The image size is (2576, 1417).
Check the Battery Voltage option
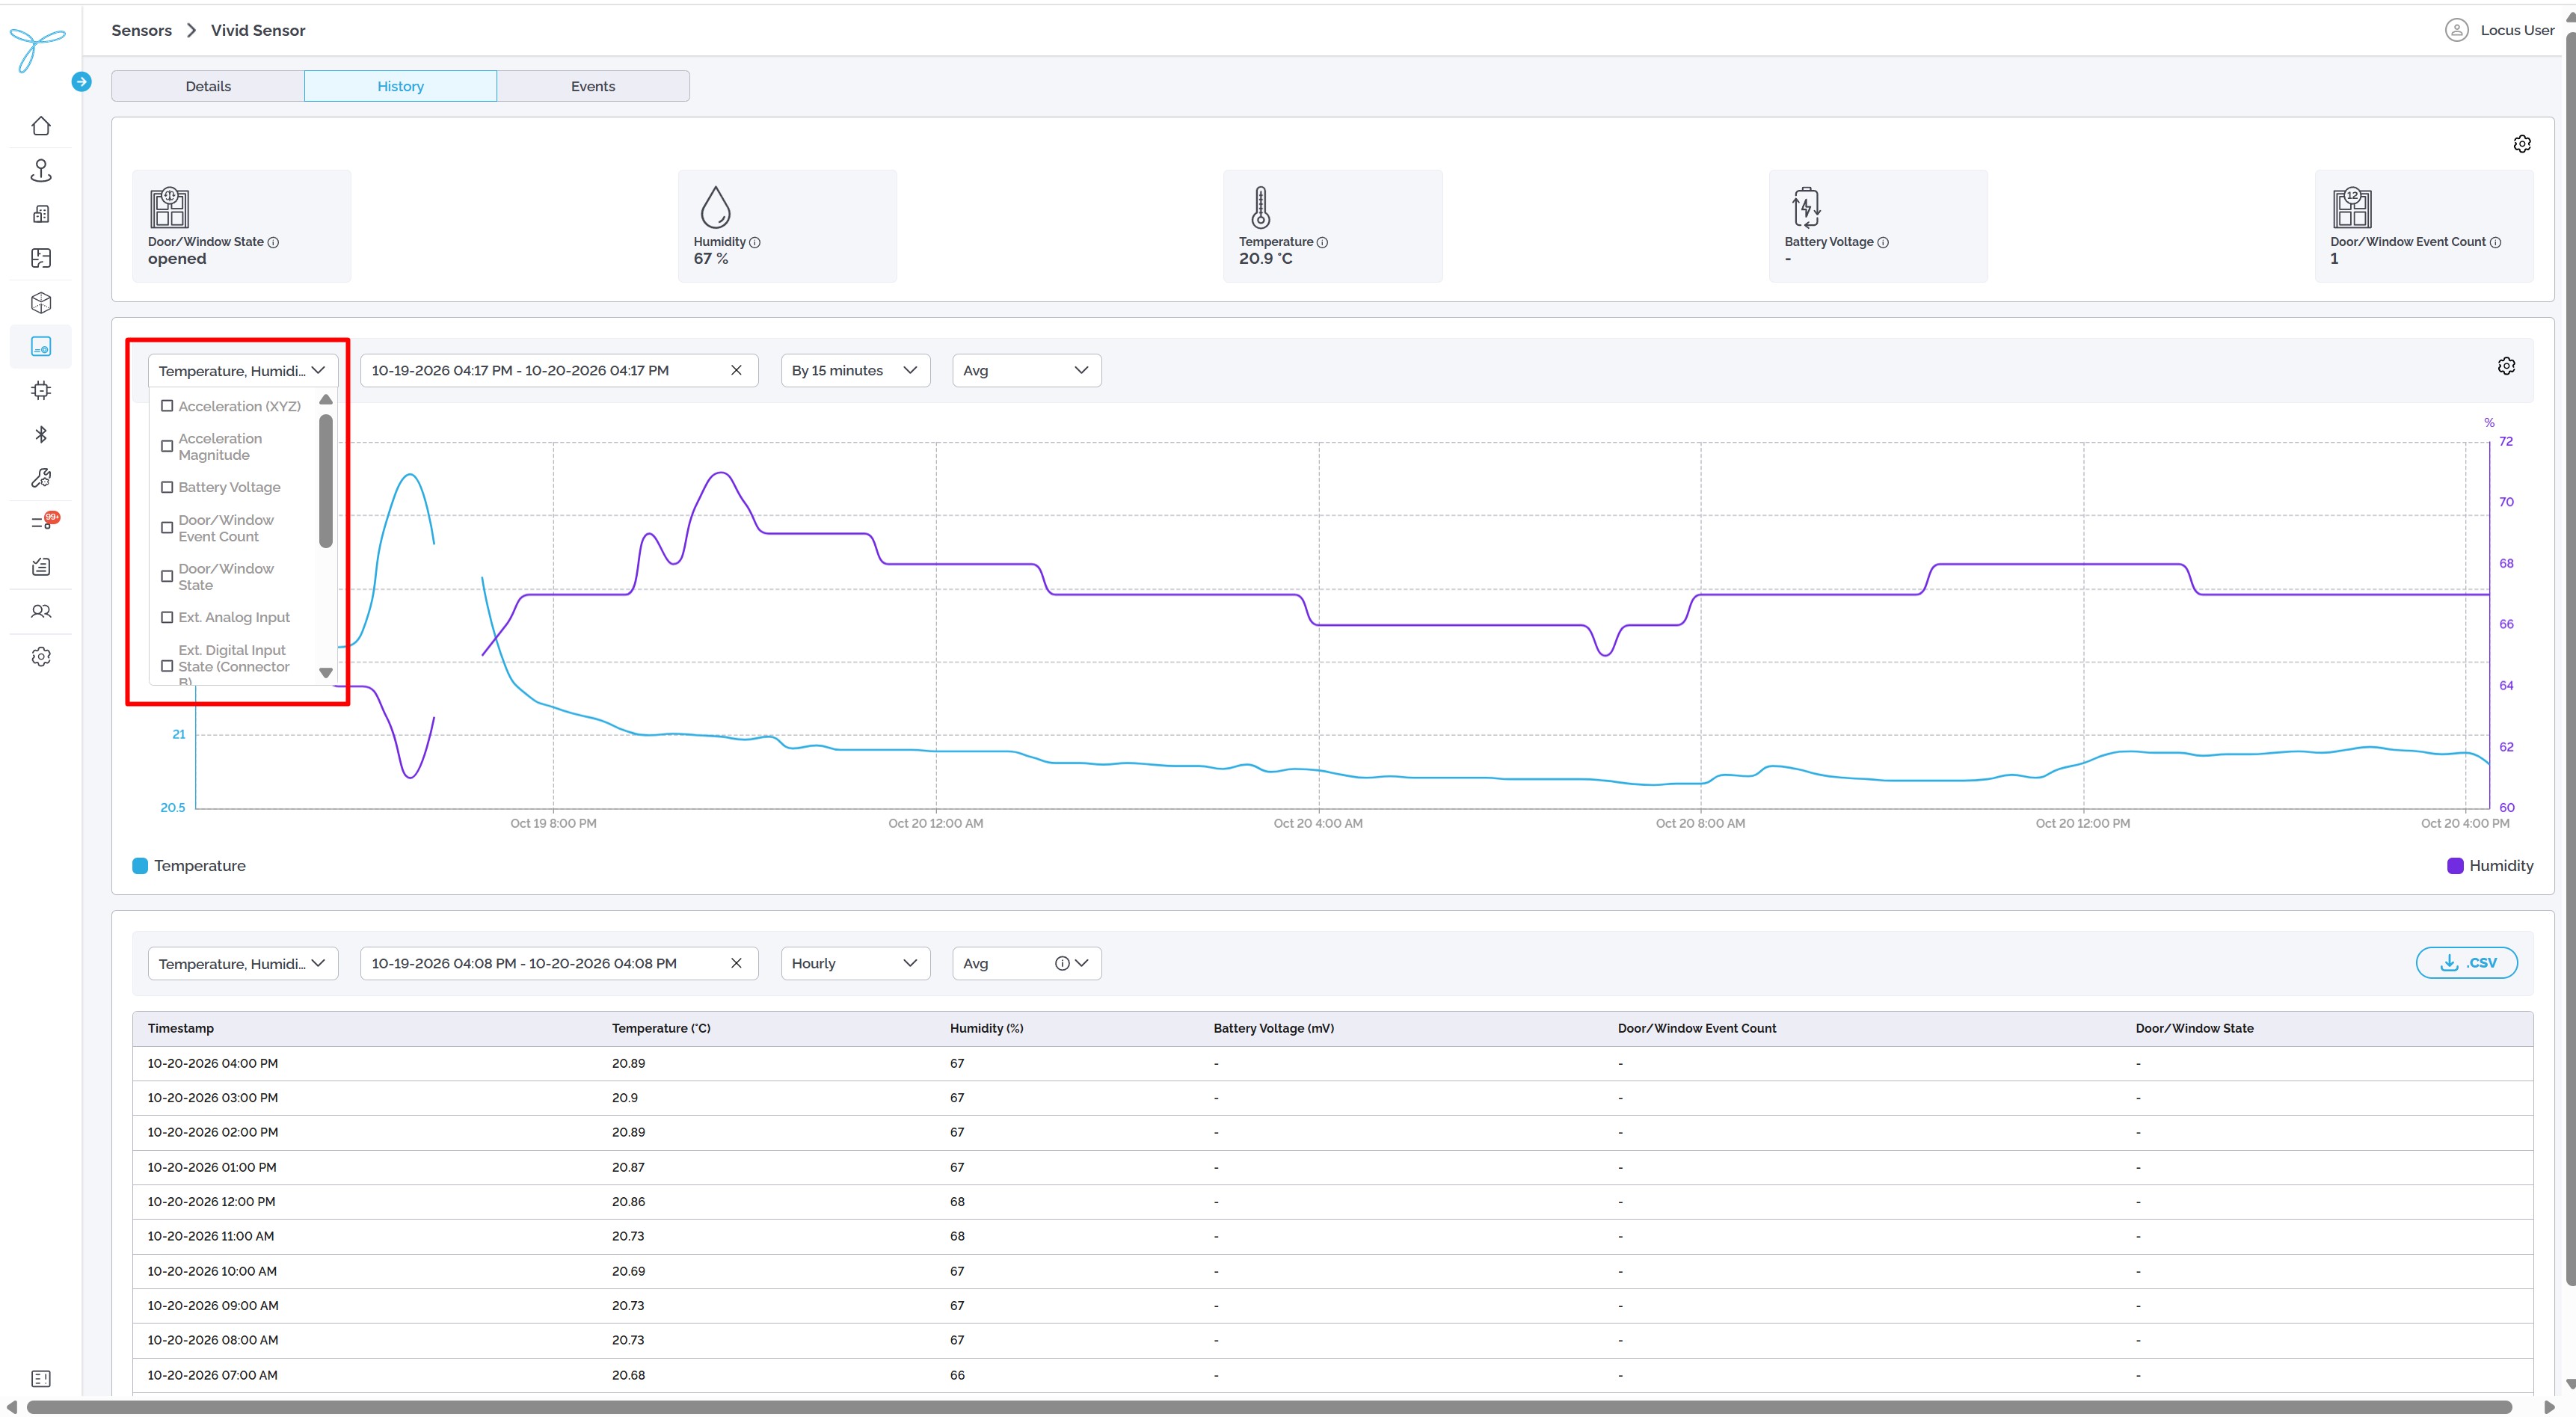tap(167, 487)
